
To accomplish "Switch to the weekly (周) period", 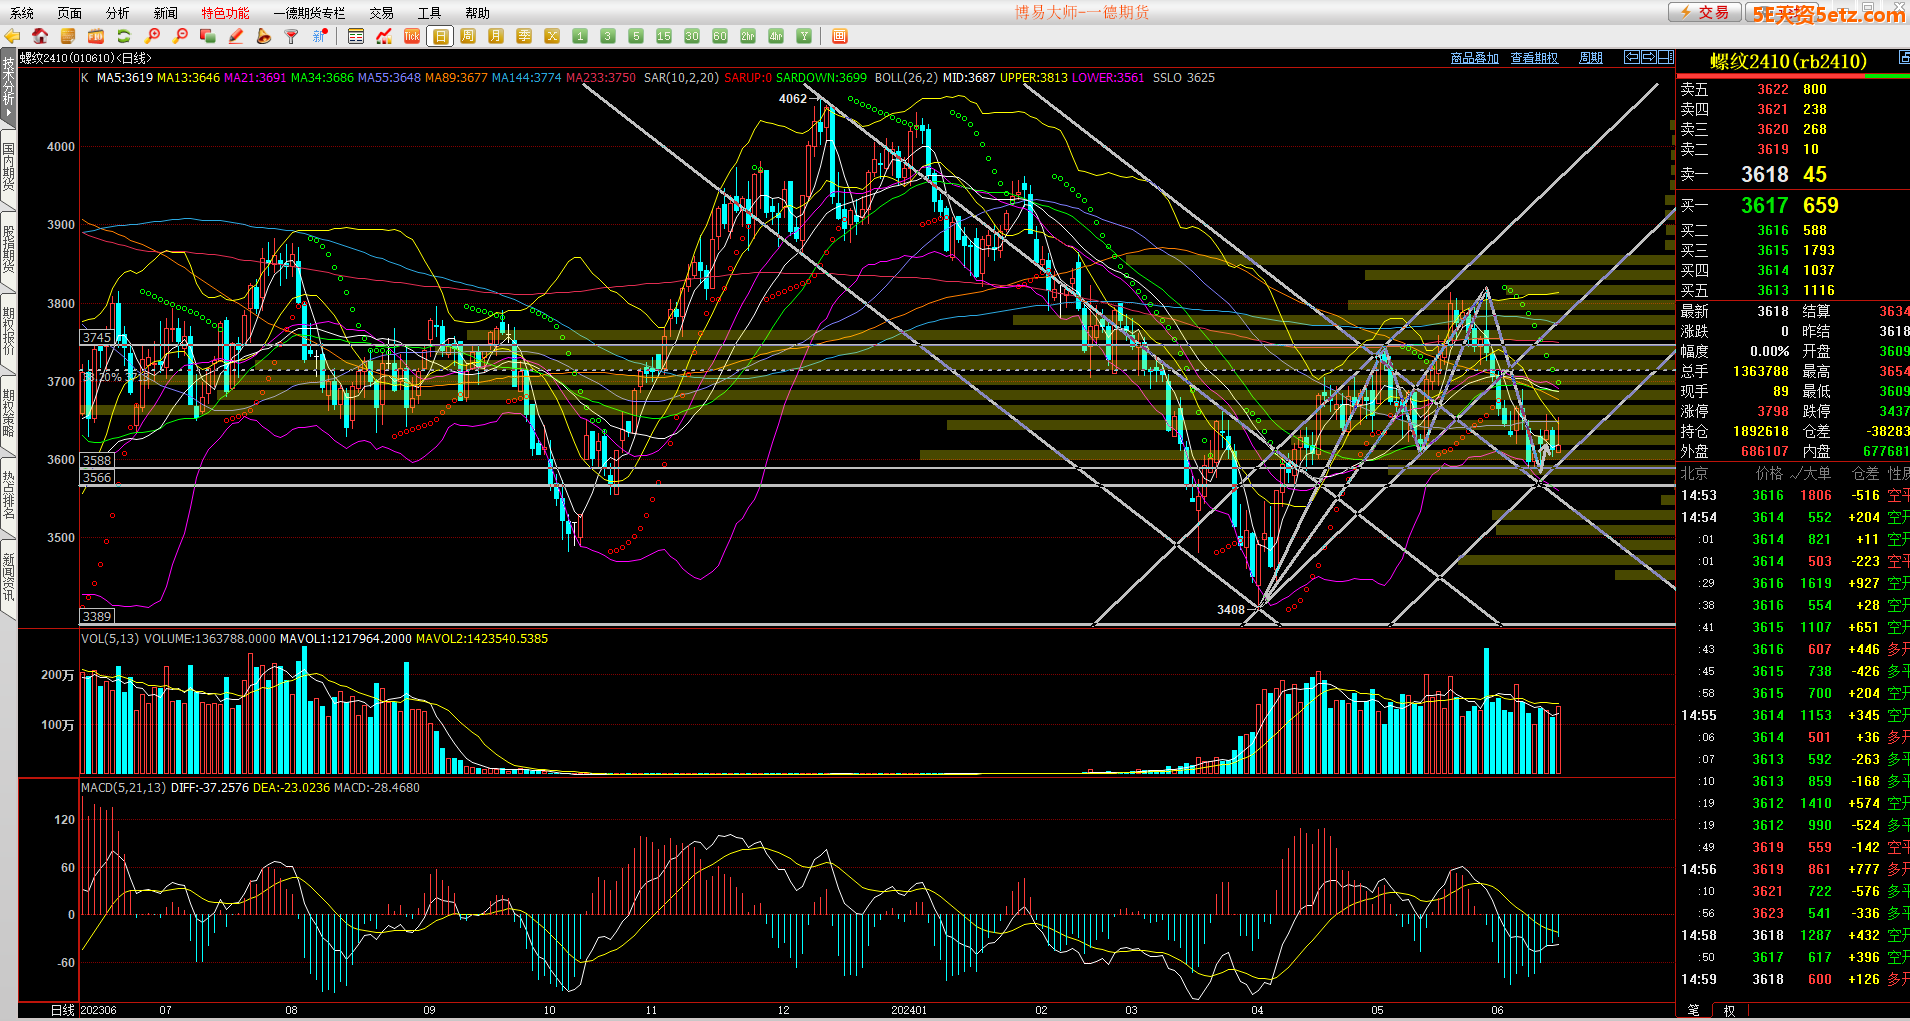I will tap(468, 36).
